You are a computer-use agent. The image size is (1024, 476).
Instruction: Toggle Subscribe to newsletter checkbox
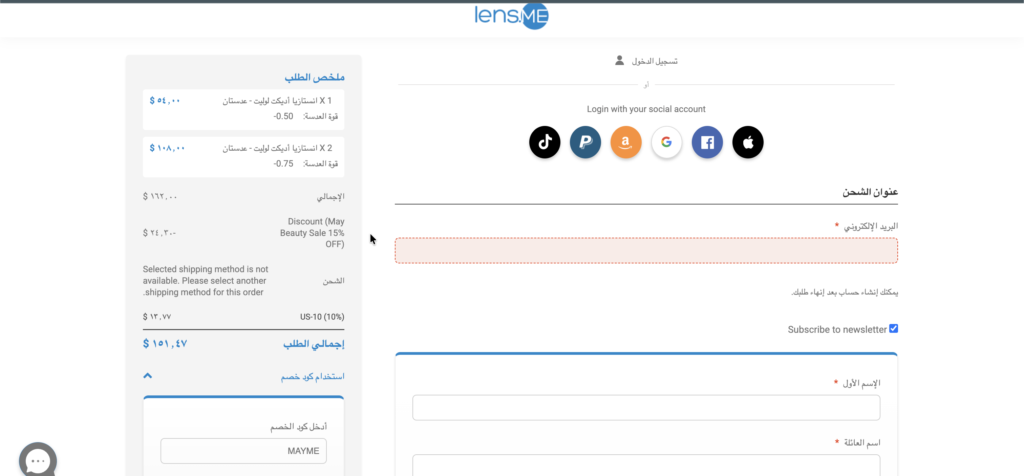click(x=893, y=329)
